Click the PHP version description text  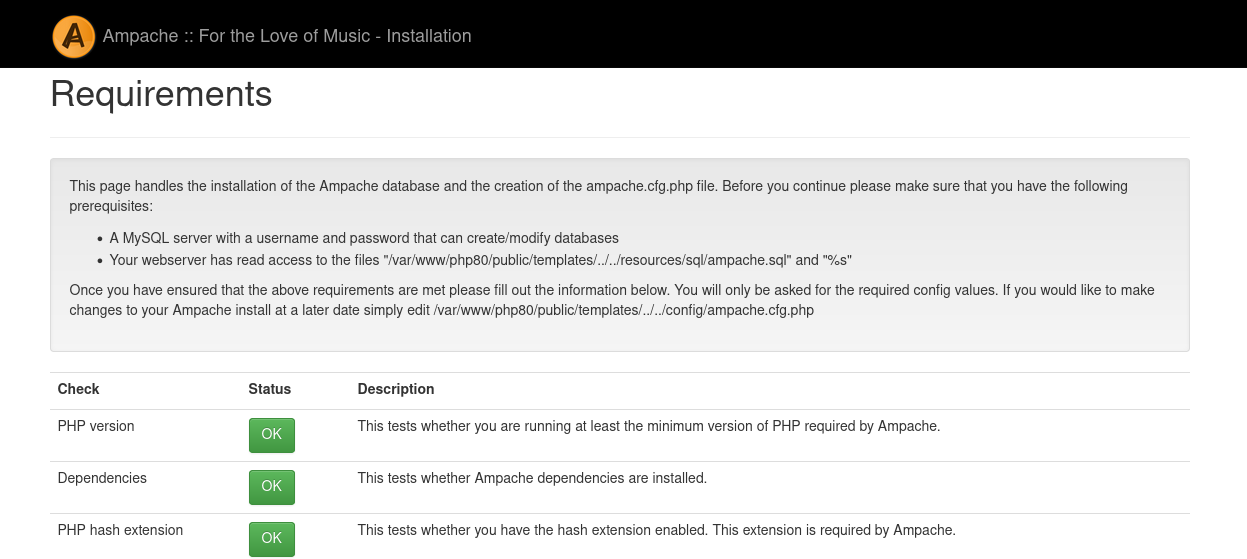pyautogui.click(x=648, y=426)
